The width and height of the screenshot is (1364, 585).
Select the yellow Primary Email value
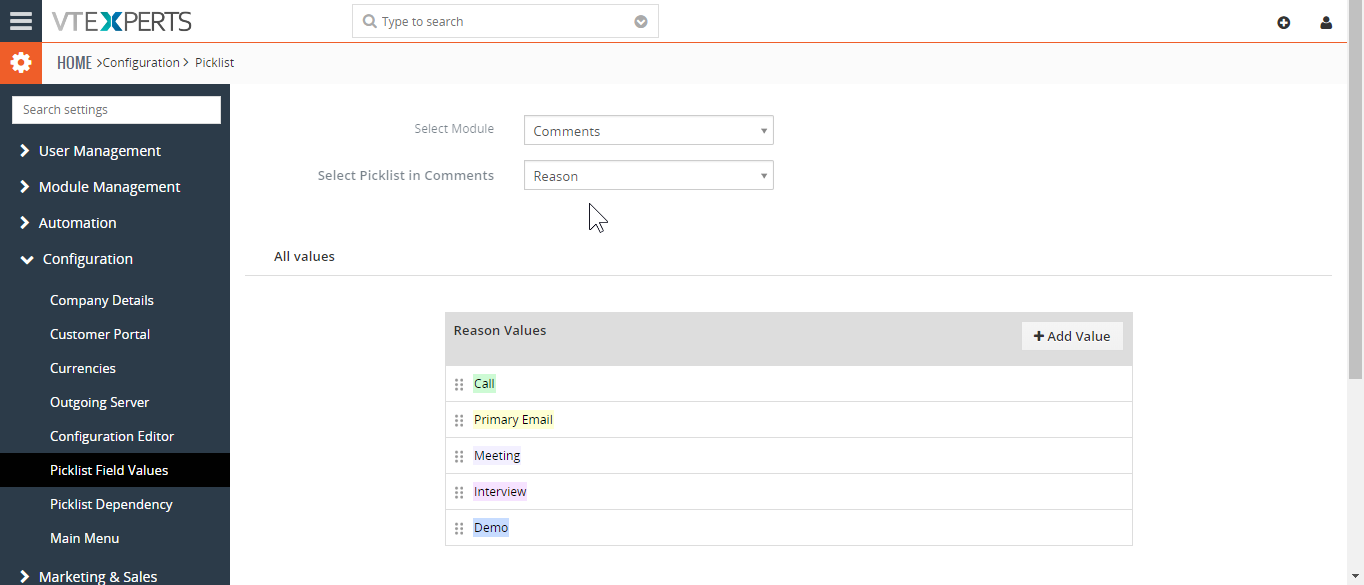[x=513, y=420]
